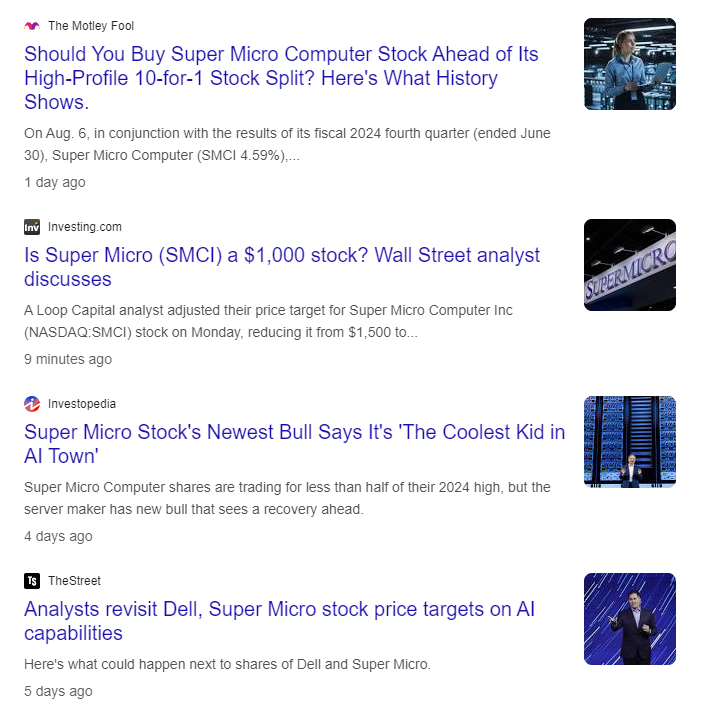Click the server racks presenter thumbnail
This screenshot has height=715, width=706.
[630, 442]
